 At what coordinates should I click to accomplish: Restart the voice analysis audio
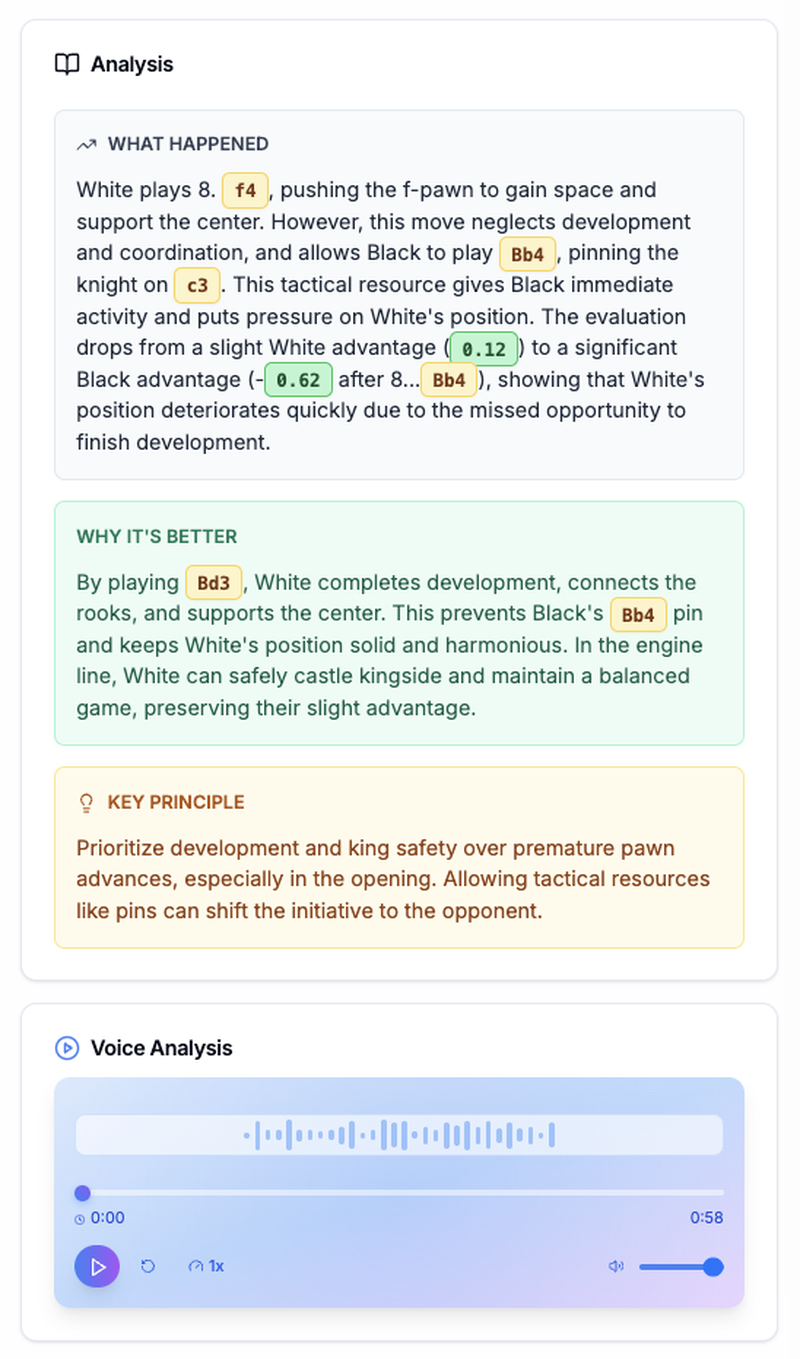(x=148, y=1266)
